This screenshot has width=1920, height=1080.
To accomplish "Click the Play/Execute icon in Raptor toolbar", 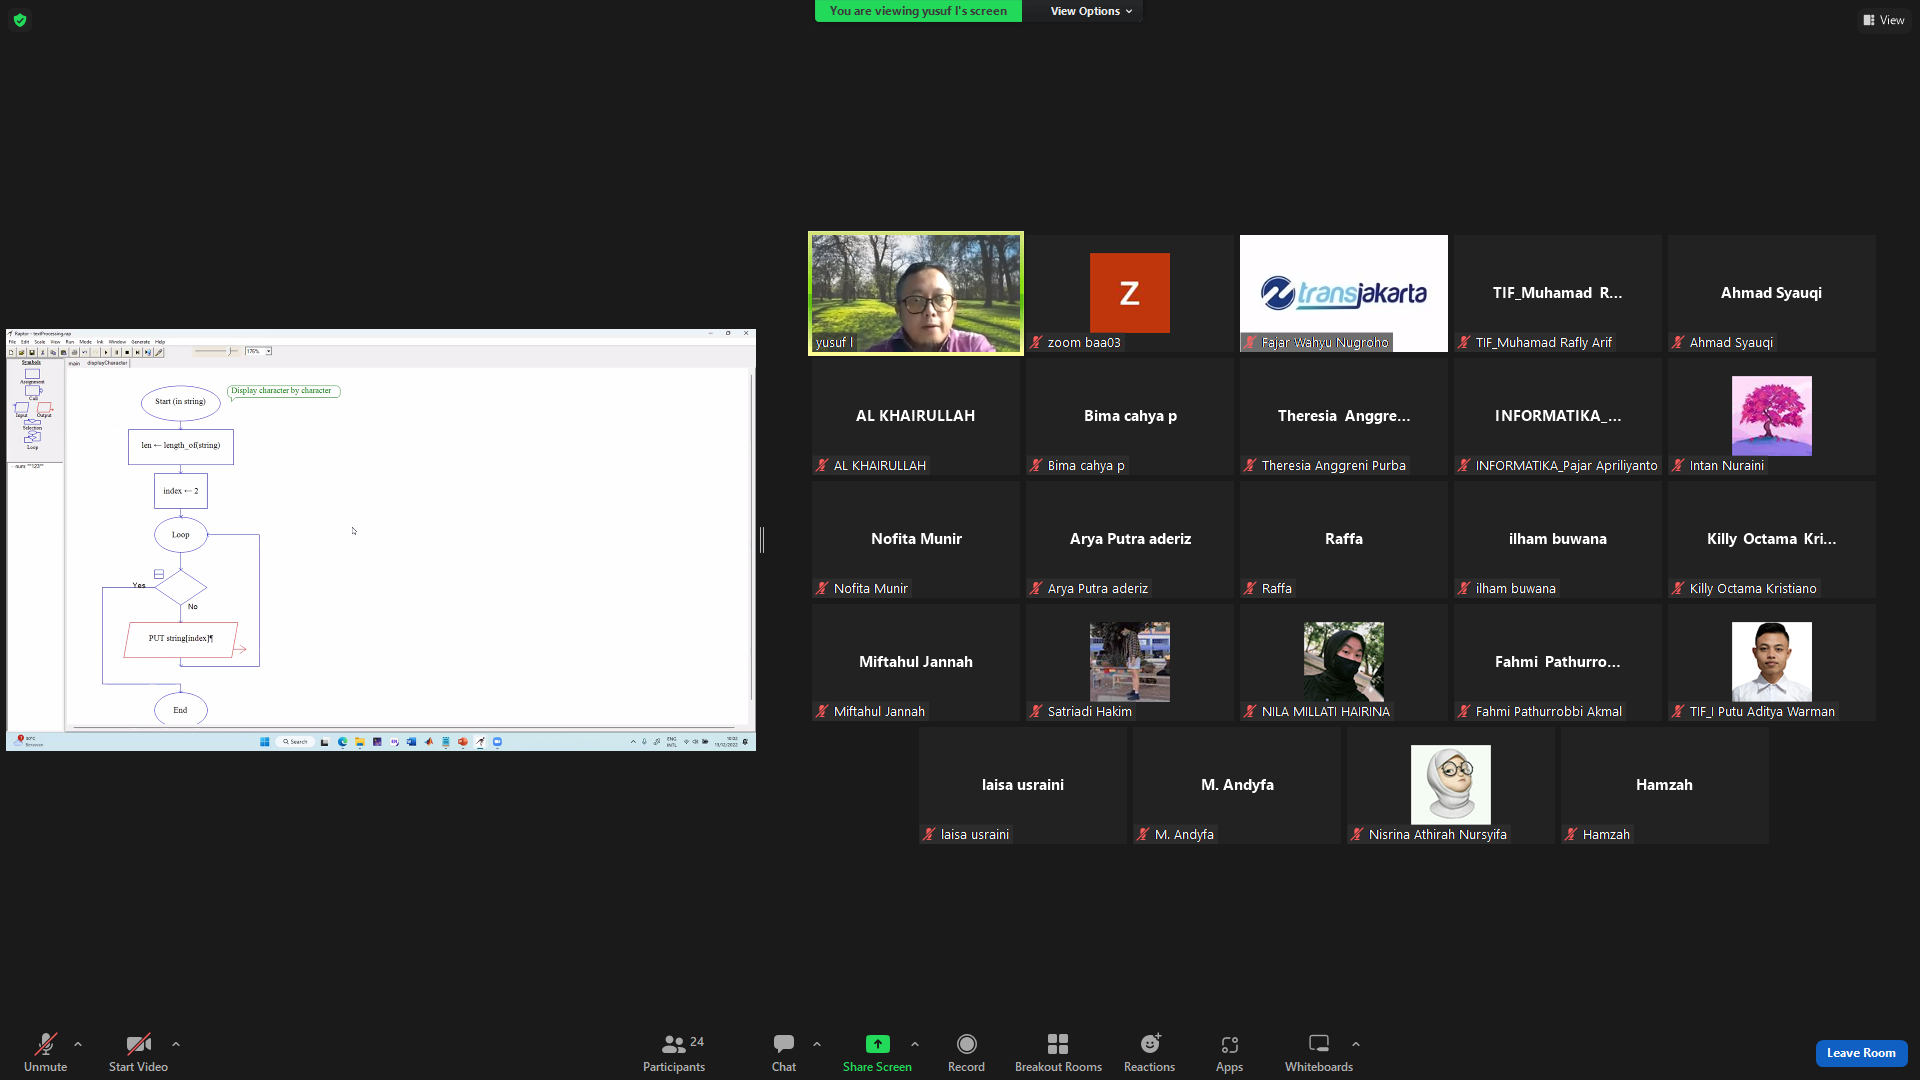I will pyautogui.click(x=106, y=352).
